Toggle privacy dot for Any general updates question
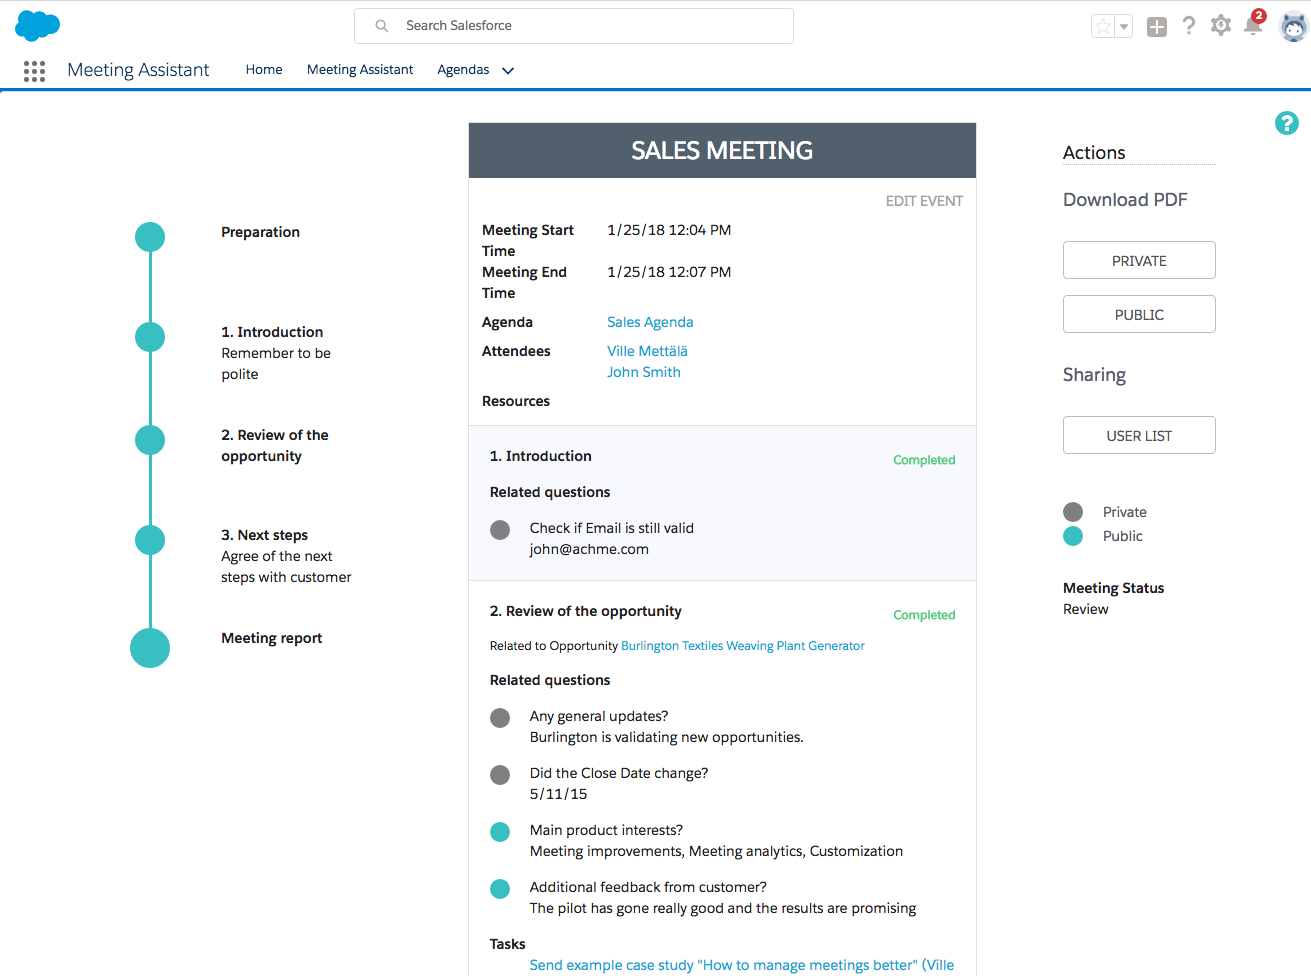The height and width of the screenshot is (976, 1311). click(500, 718)
